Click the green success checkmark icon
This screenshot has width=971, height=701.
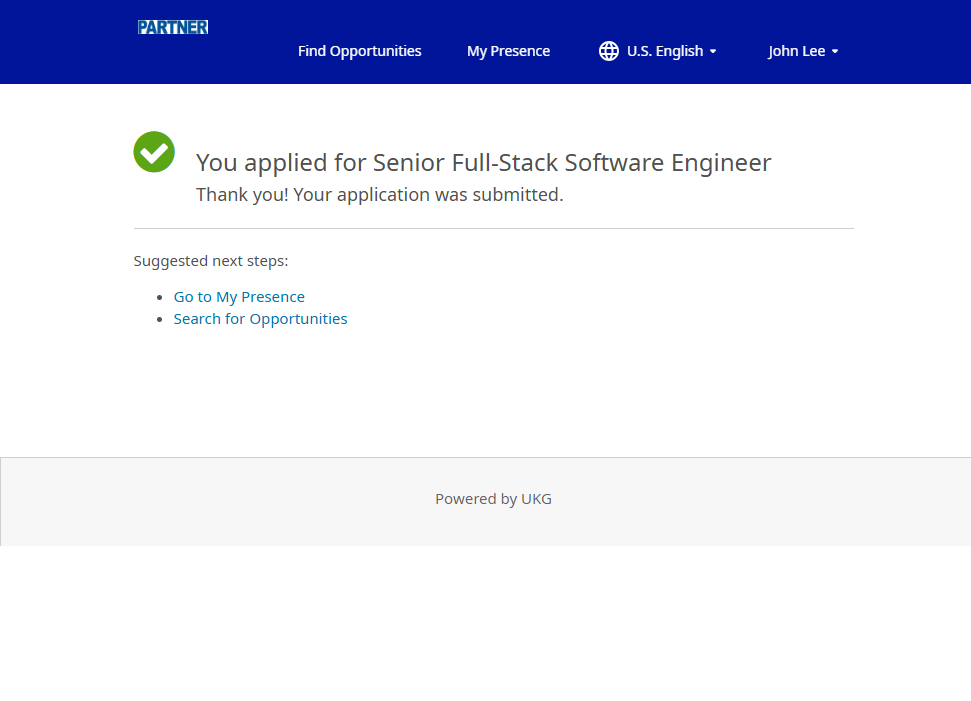point(154,152)
